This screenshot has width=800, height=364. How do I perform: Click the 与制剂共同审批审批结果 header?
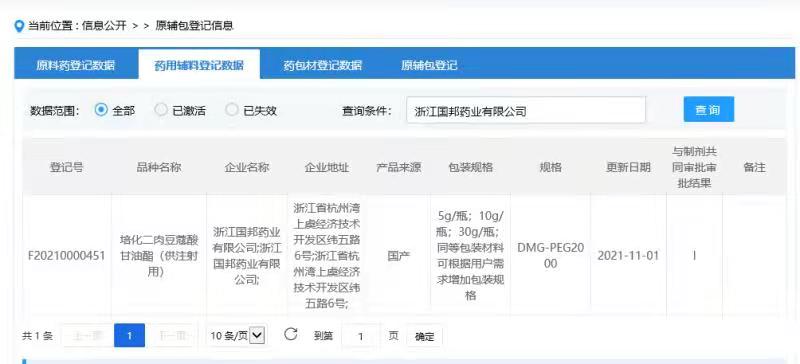click(694, 167)
